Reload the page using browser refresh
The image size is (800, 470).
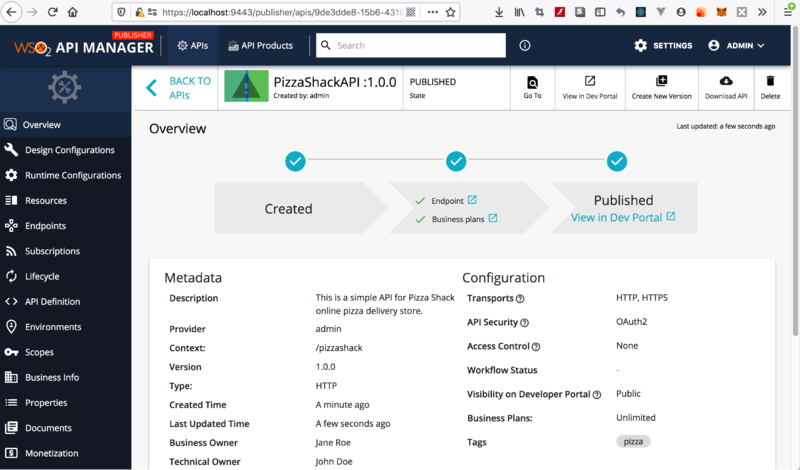50,13
